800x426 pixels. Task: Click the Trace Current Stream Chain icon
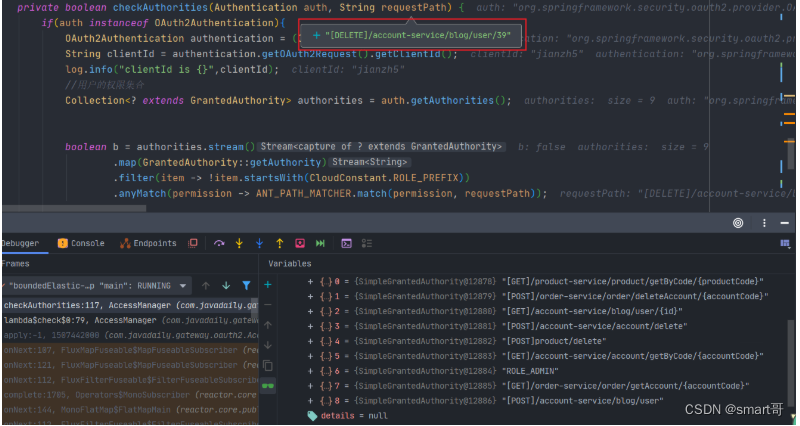click(x=367, y=243)
